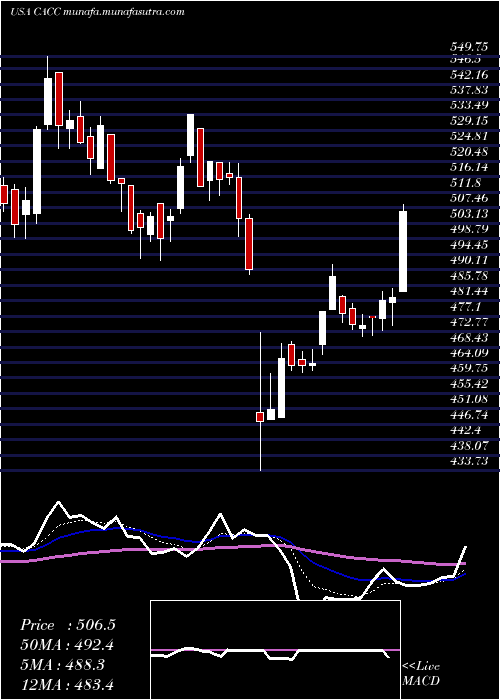The image size is (500, 700).
Task: Click the 12MA : 483.4 readout
Action: click(66, 684)
